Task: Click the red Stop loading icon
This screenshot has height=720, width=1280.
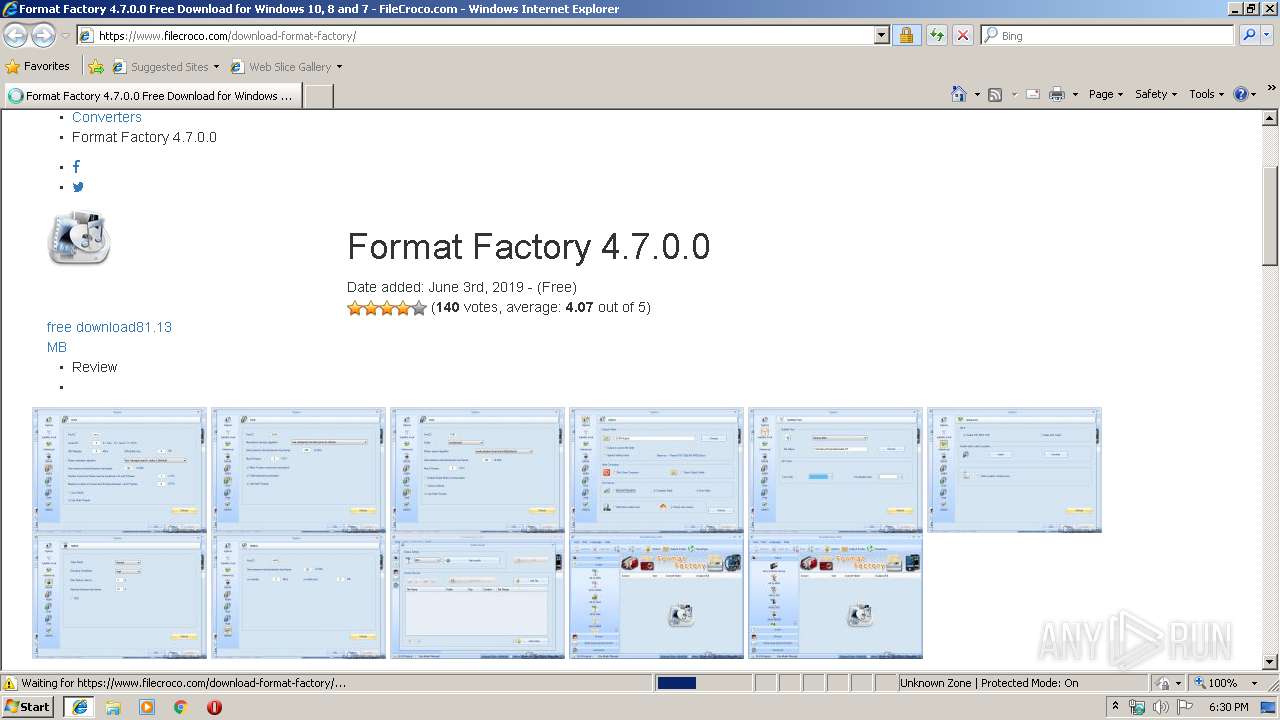Action: 963,35
